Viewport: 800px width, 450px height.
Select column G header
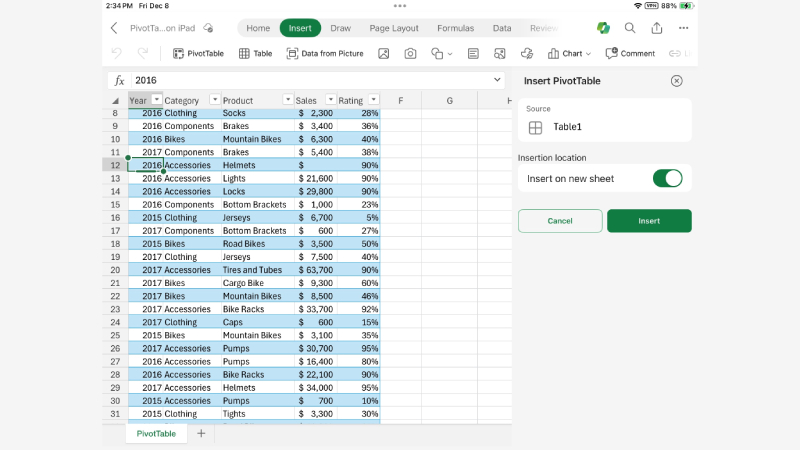[449, 101]
